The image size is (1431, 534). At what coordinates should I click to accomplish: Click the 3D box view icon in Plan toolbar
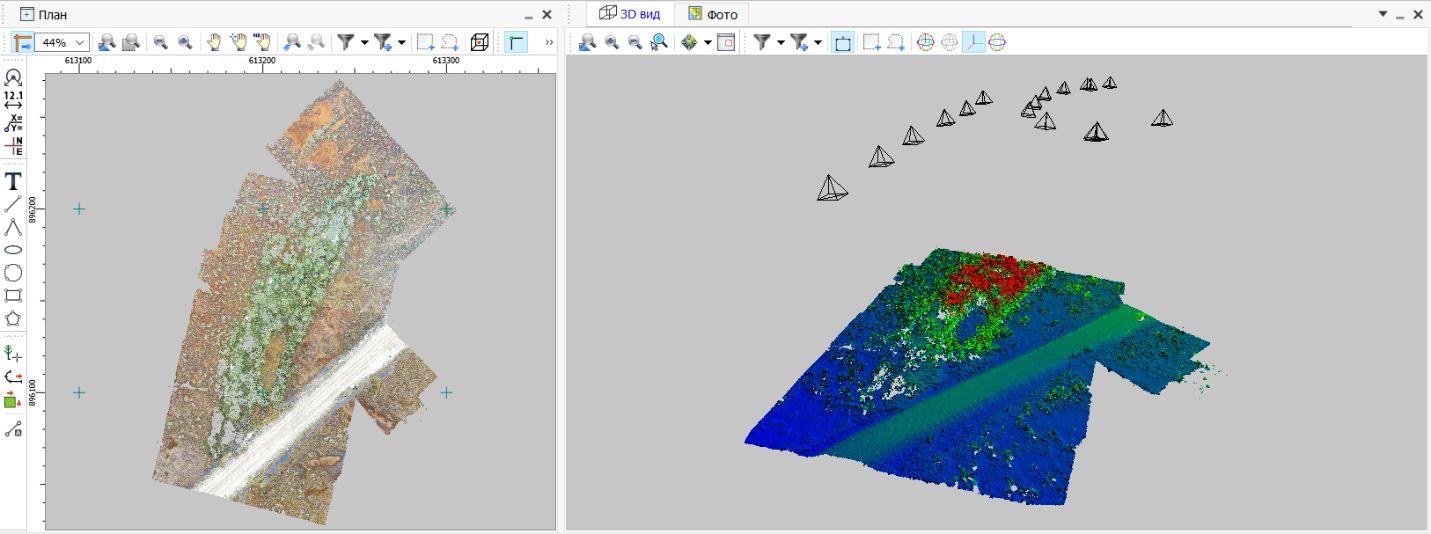480,42
